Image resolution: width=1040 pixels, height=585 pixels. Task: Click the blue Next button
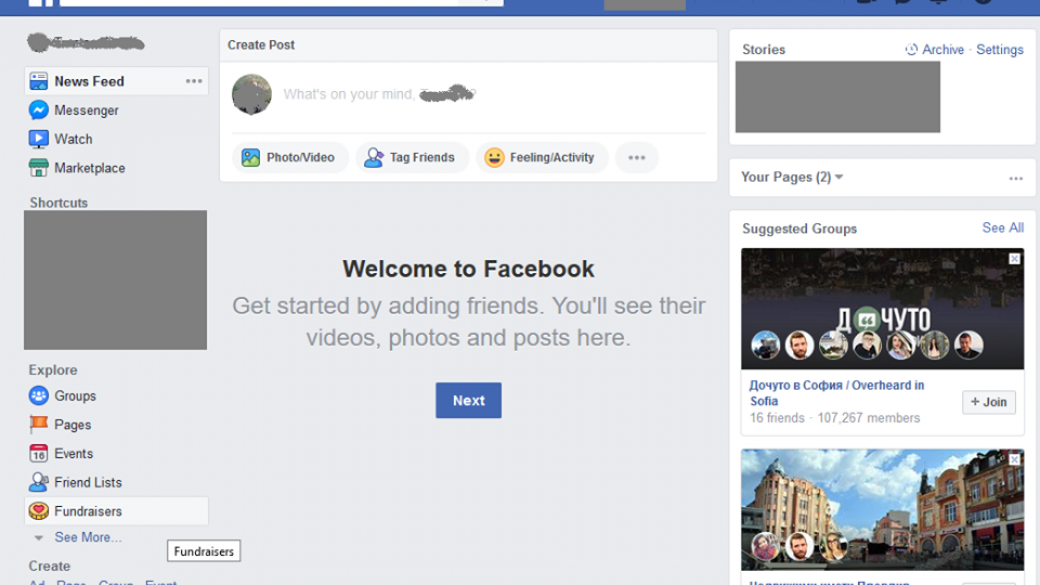click(x=468, y=401)
